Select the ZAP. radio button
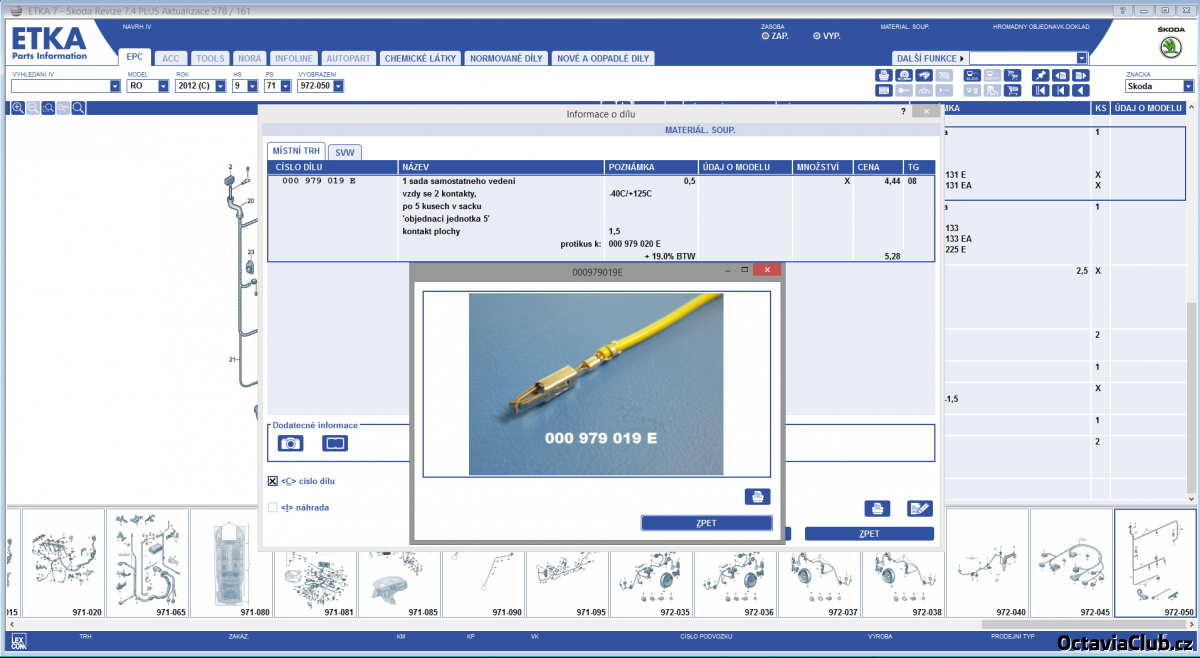 click(x=766, y=36)
